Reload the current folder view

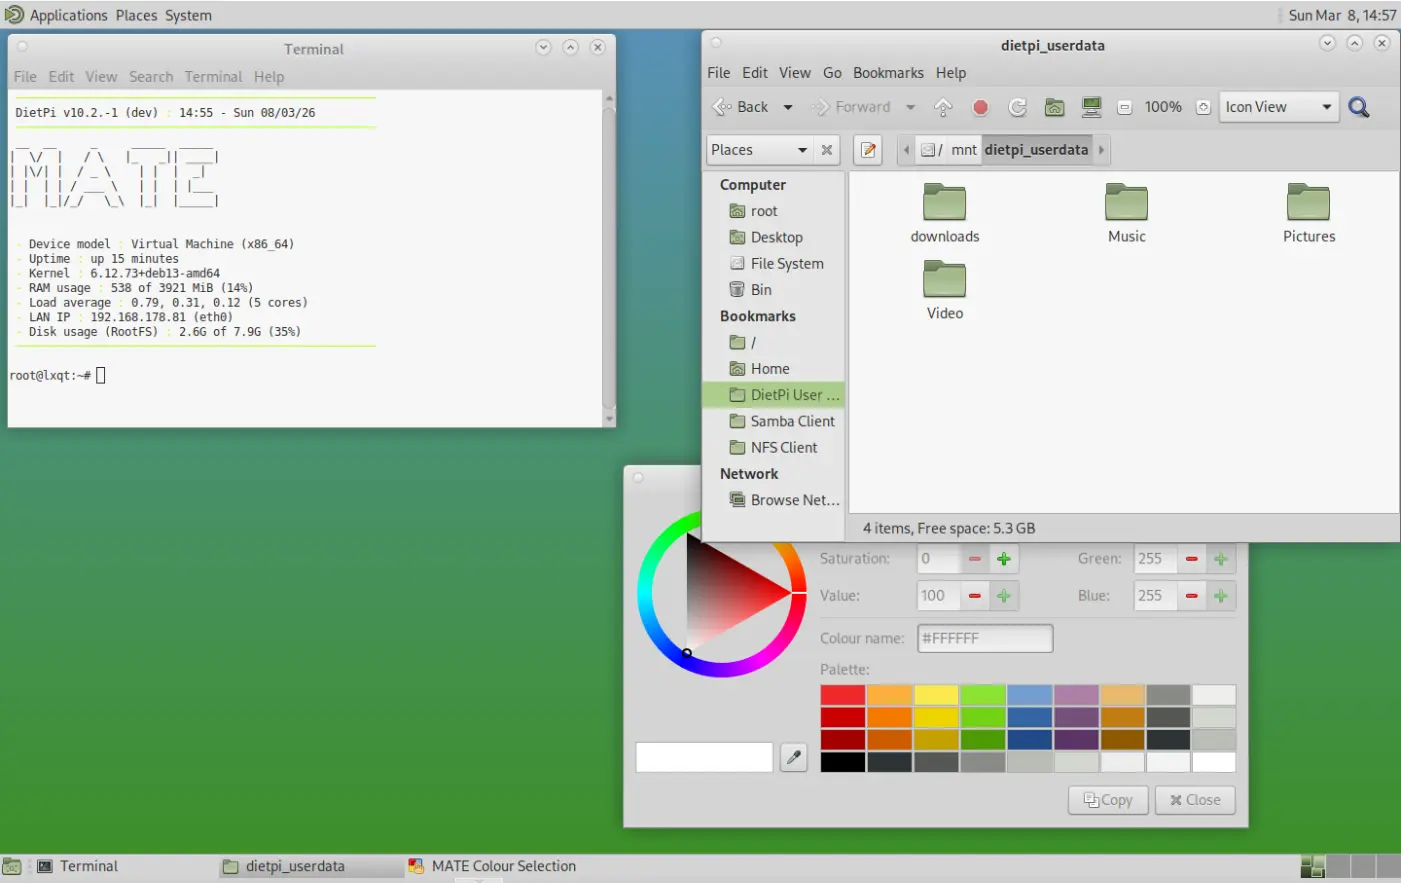pos(1017,107)
